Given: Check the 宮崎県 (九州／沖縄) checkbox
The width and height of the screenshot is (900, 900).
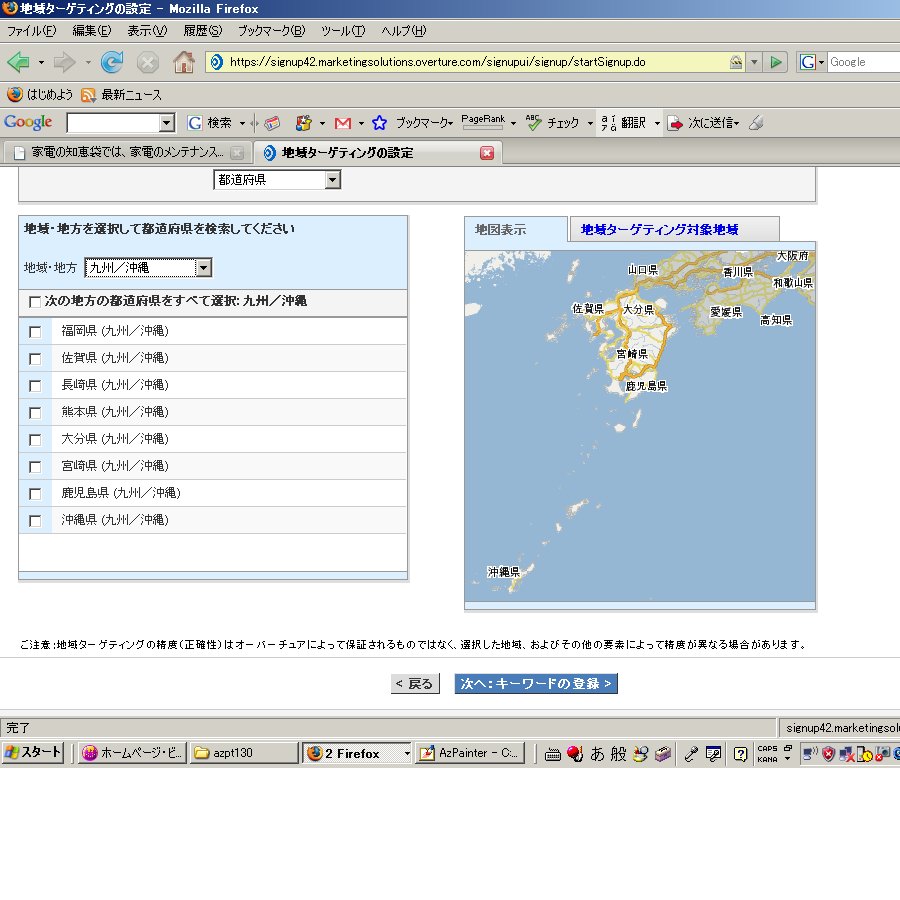Looking at the screenshot, I should click(35, 467).
